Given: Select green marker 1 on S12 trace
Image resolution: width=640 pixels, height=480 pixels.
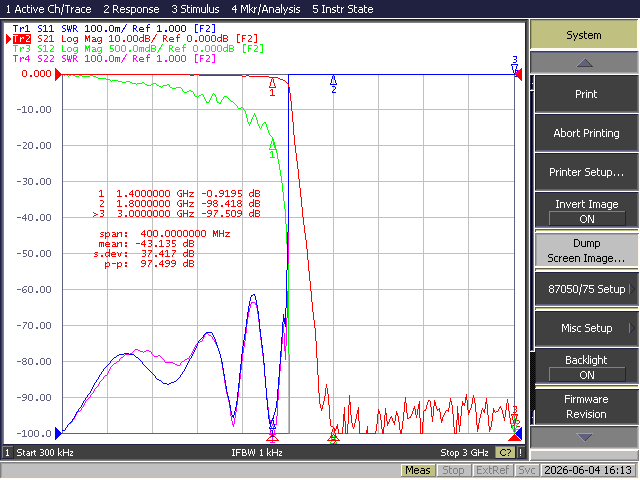Looking at the screenshot, I should [272, 146].
